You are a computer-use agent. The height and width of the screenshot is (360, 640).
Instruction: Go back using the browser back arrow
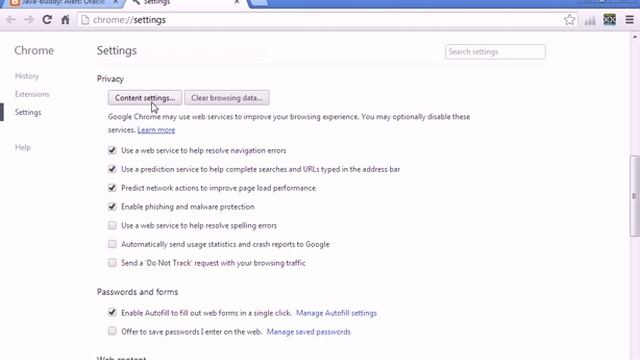pos(11,20)
